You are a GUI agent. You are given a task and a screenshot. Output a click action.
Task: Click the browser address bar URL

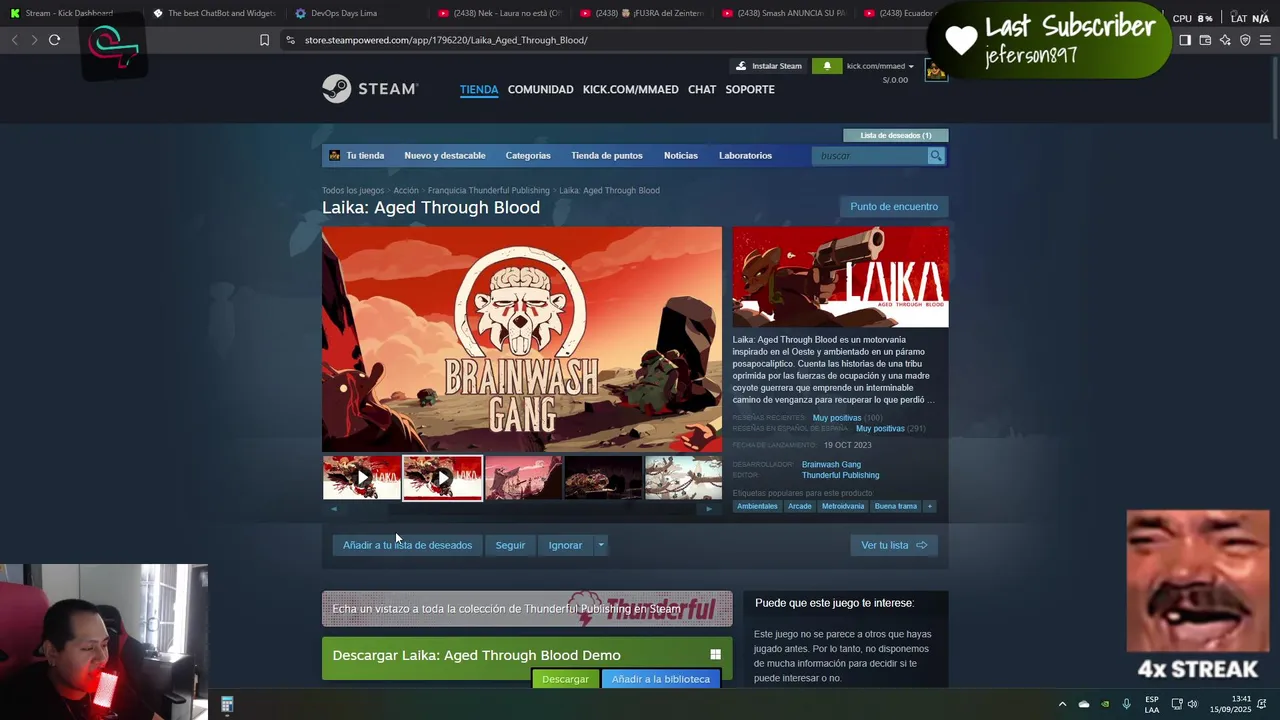coord(446,40)
